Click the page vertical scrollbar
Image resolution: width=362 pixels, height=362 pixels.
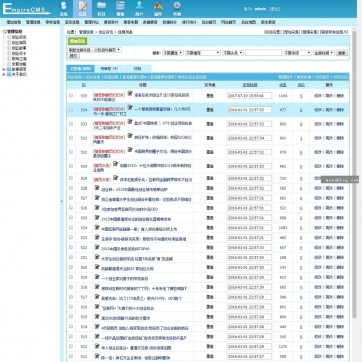click(354, 167)
